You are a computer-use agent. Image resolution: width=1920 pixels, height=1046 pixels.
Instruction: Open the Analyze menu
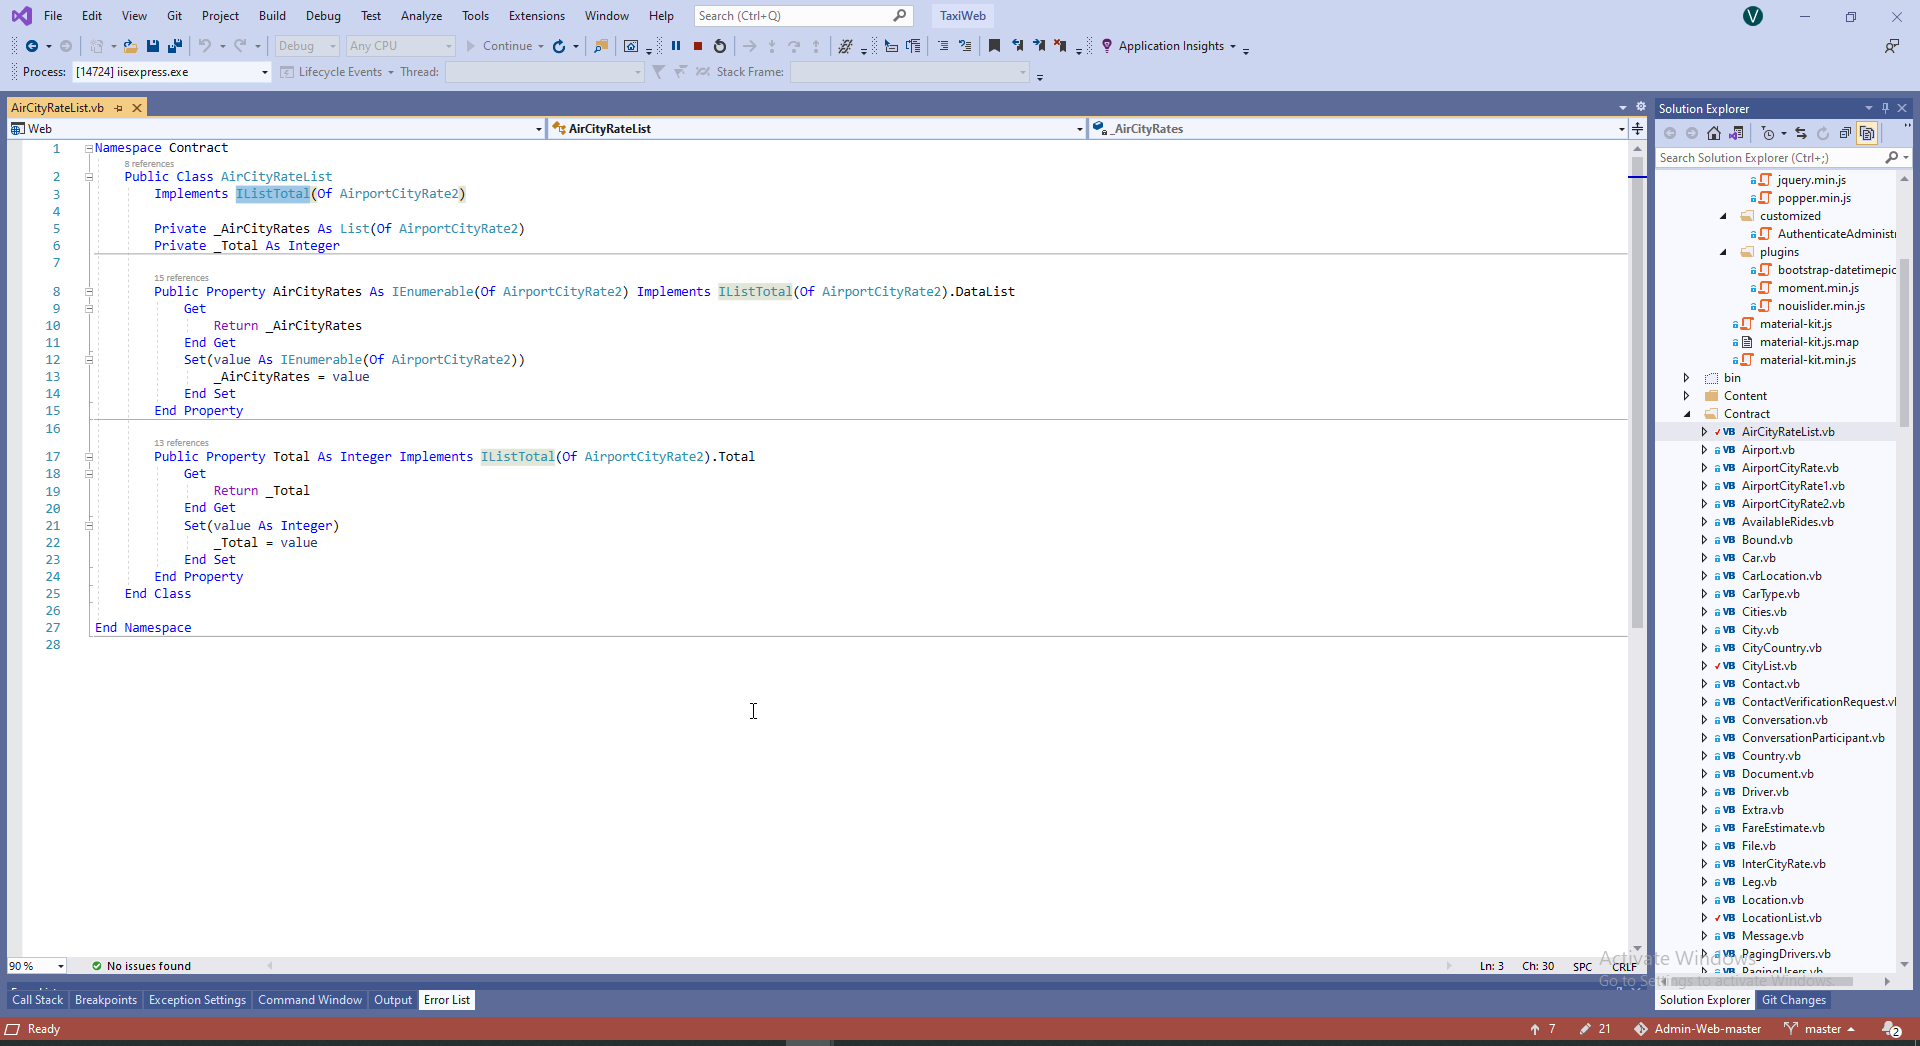[x=421, y=16]
